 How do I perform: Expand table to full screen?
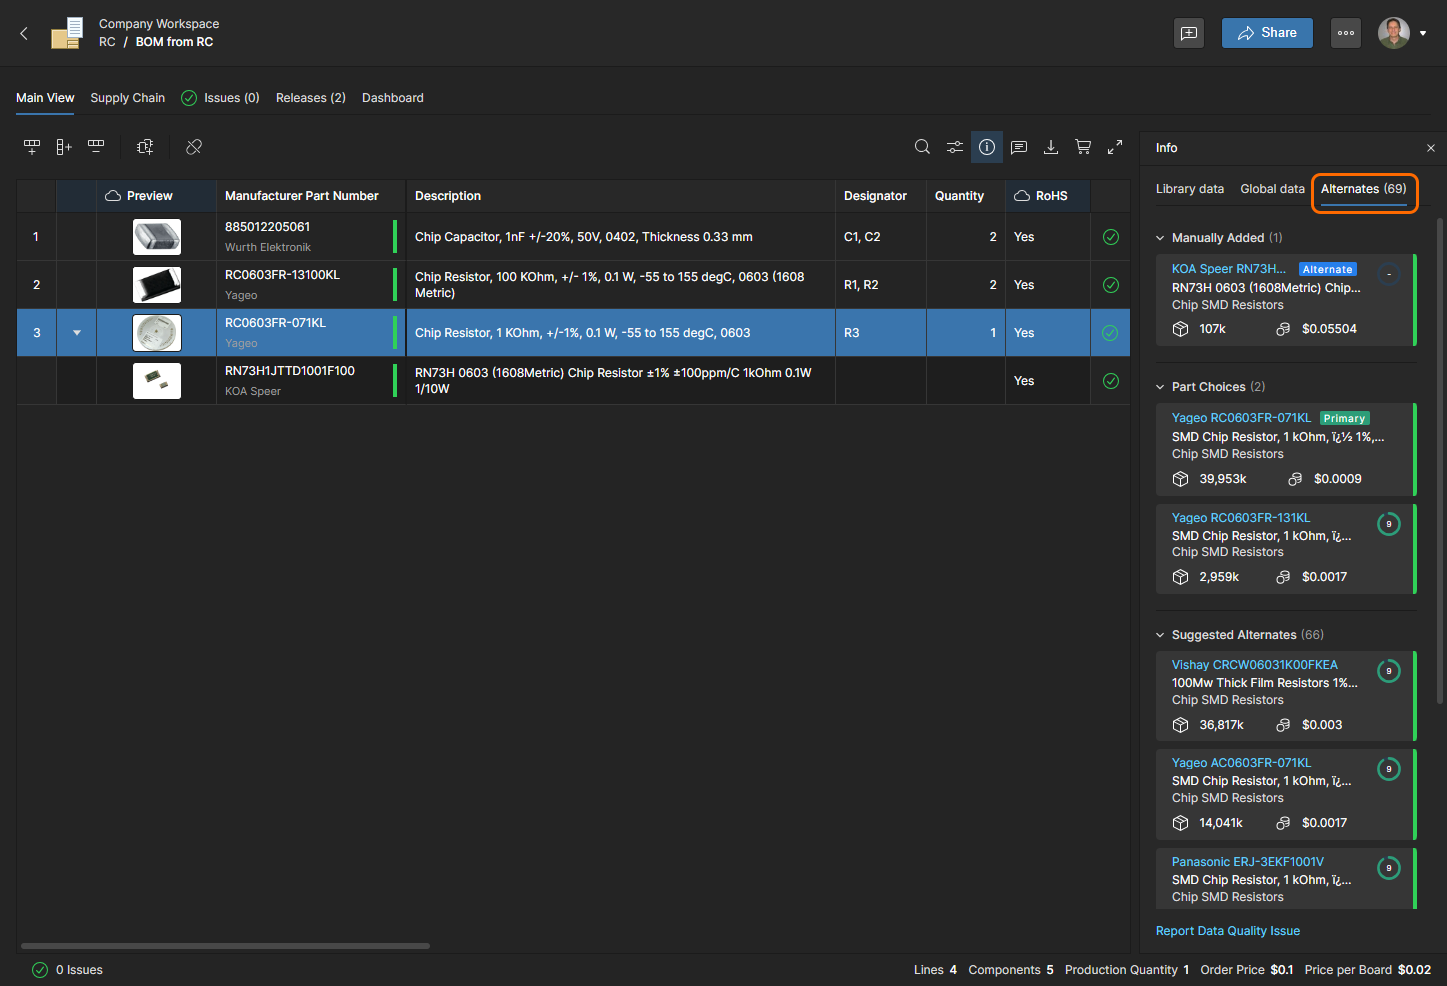coord(1115,147)
